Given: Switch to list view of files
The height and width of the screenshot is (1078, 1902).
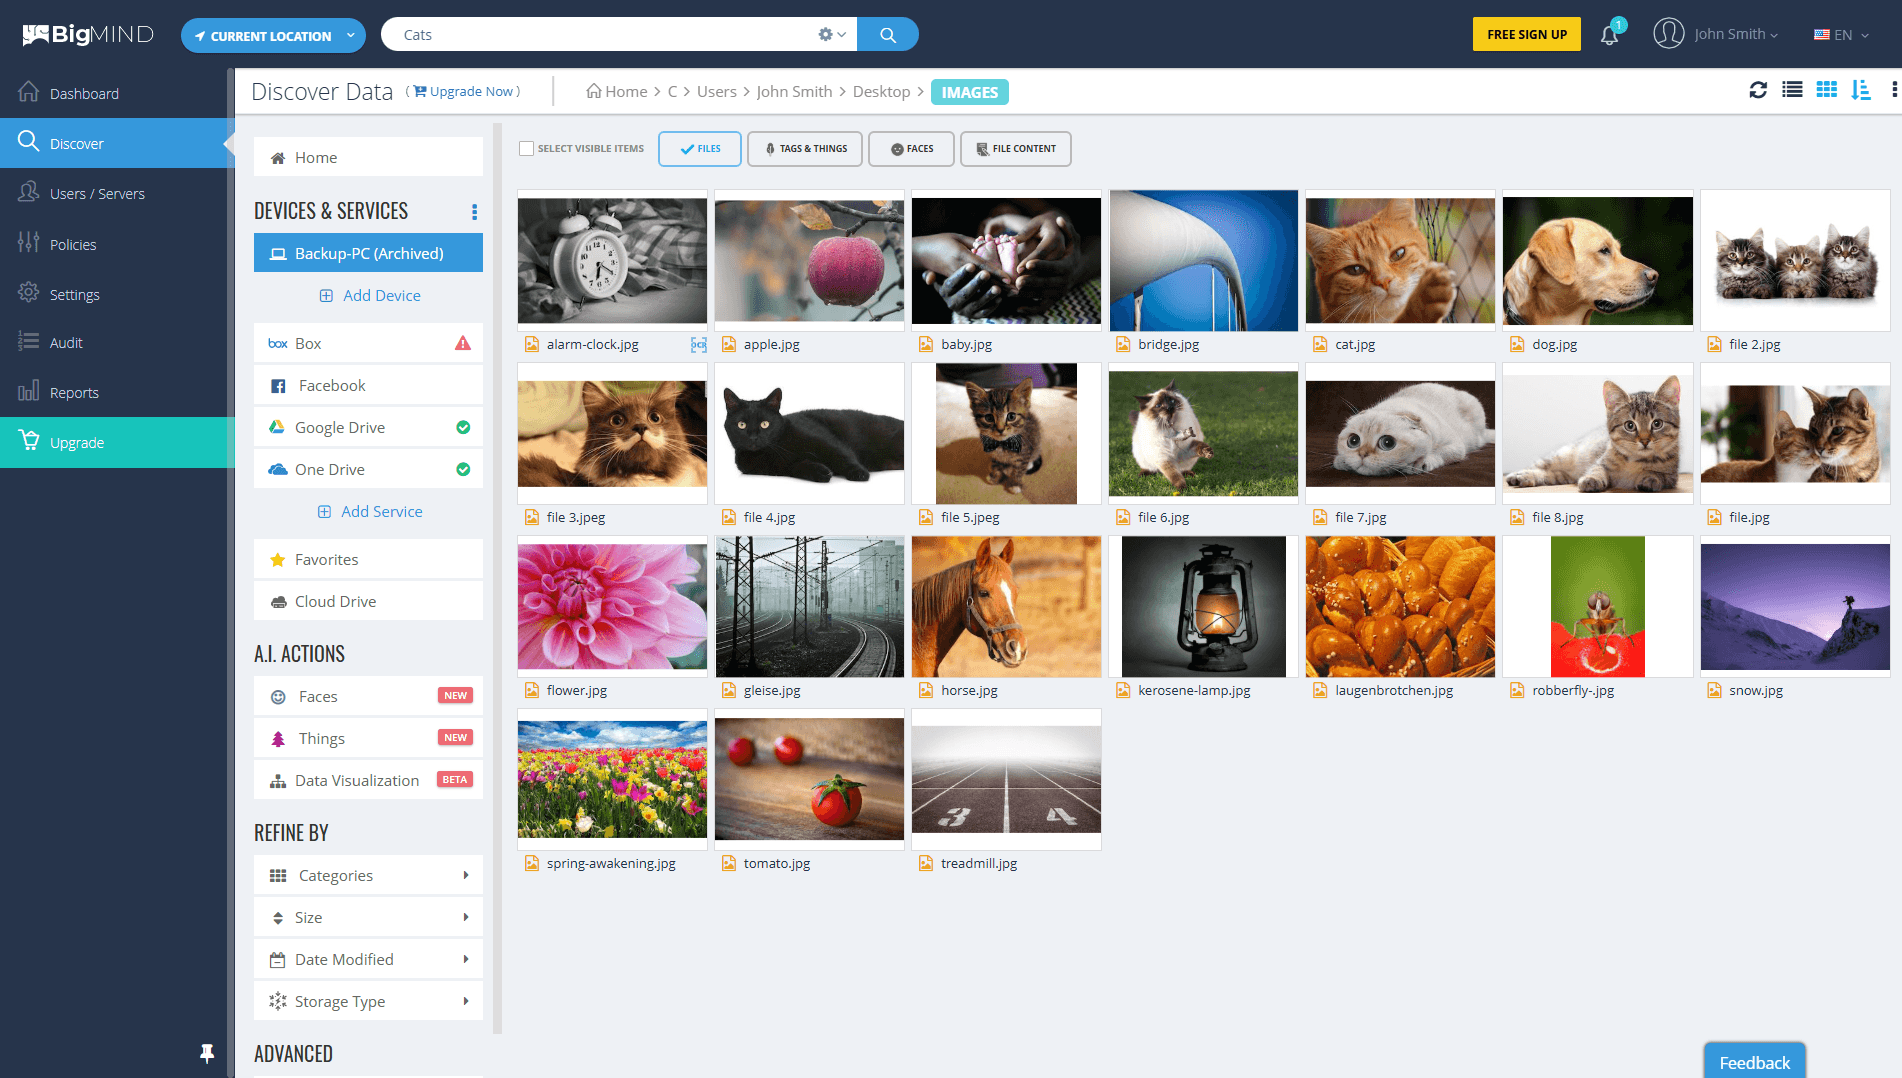Looking at the screenshot, I should (1792, 90).
